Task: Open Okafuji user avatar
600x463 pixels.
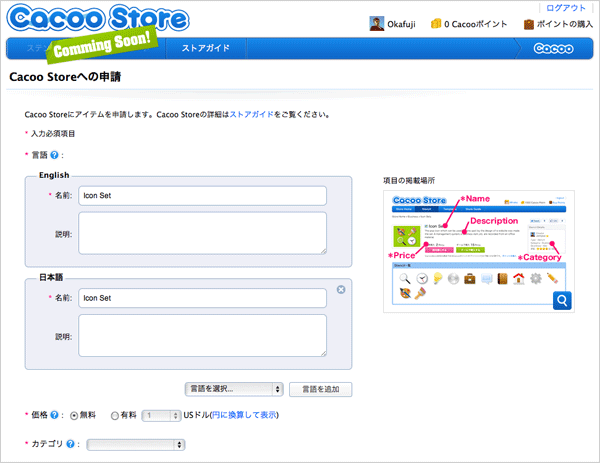Action: [x=377, y=24]
